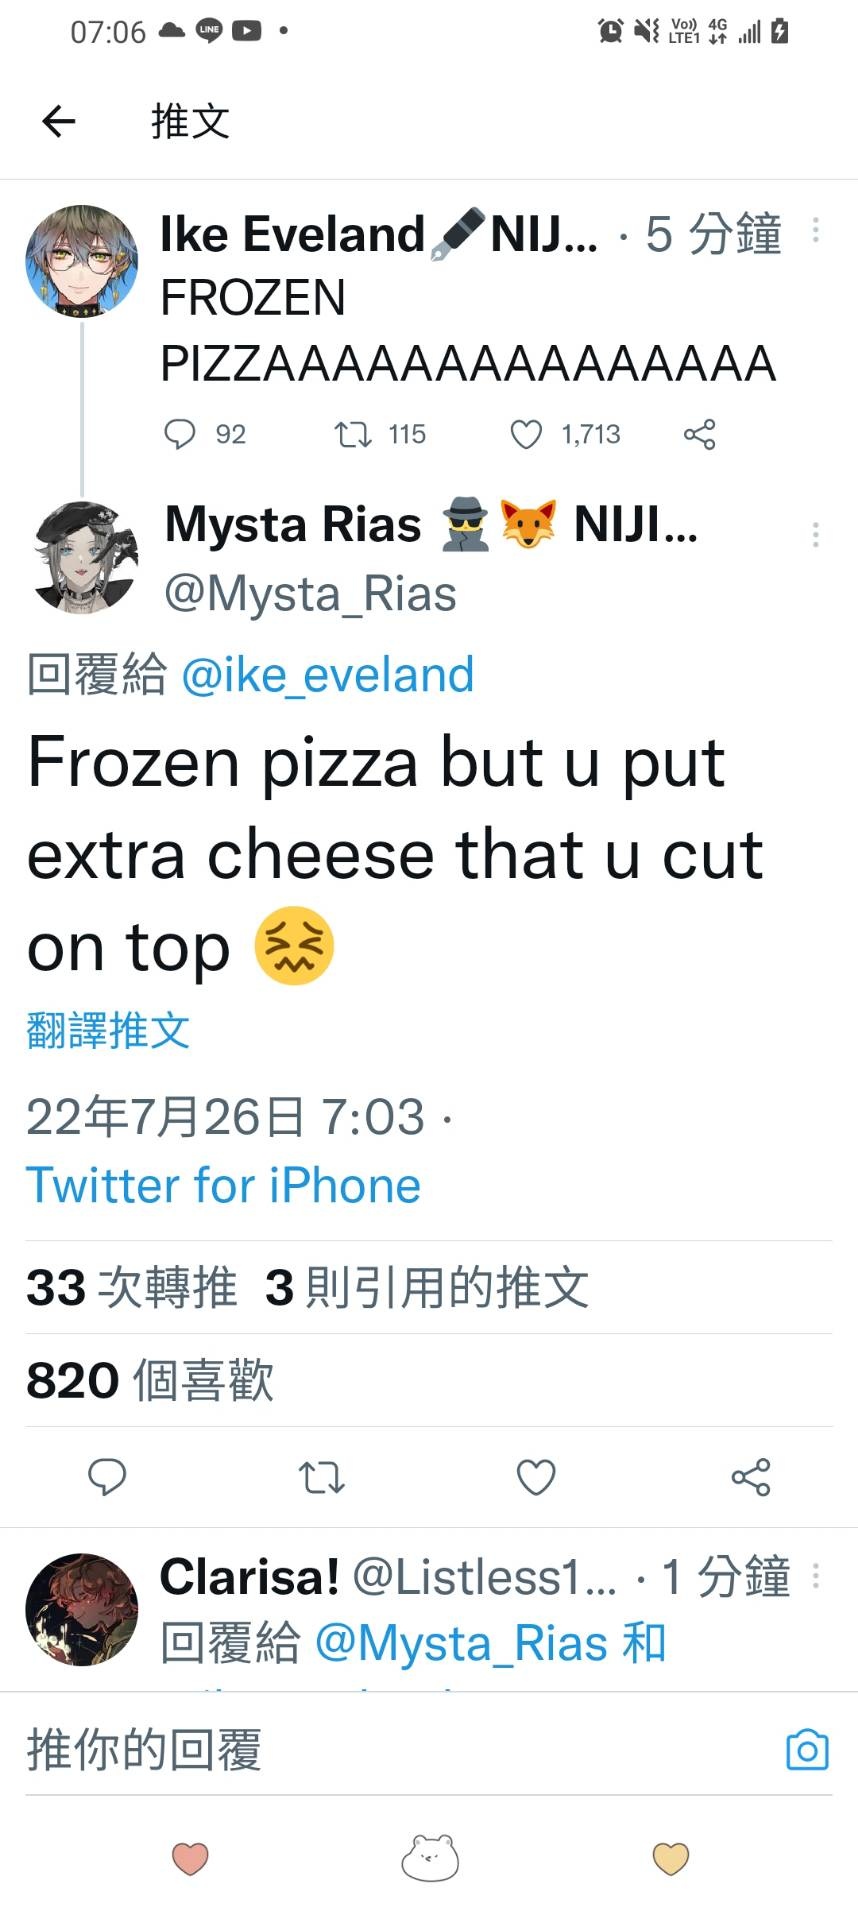Focus the 推你的回覆 reply input field
Viewport: 858px width, 1907px height.
(x=400, y=1750)
